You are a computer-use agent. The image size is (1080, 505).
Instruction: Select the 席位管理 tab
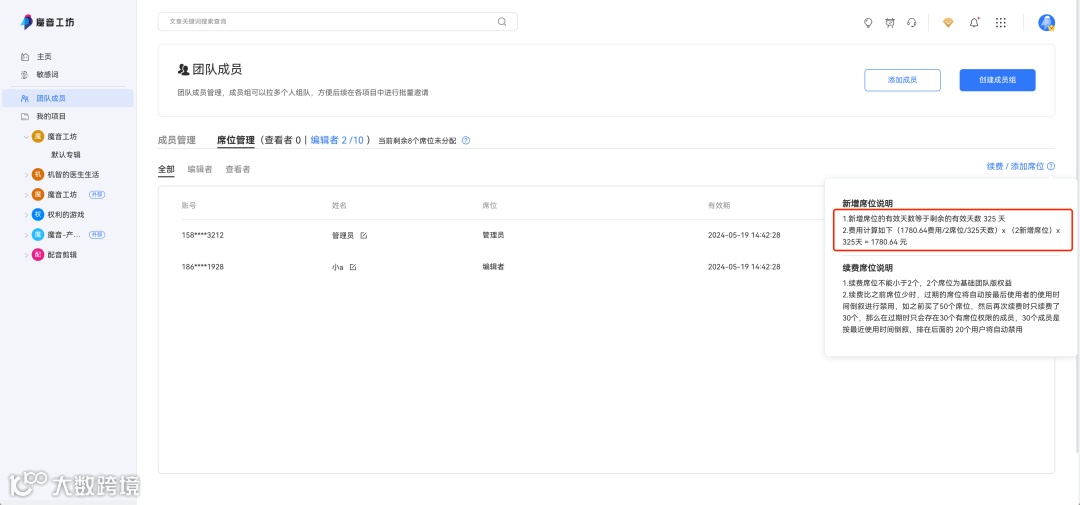click(236, 140)
